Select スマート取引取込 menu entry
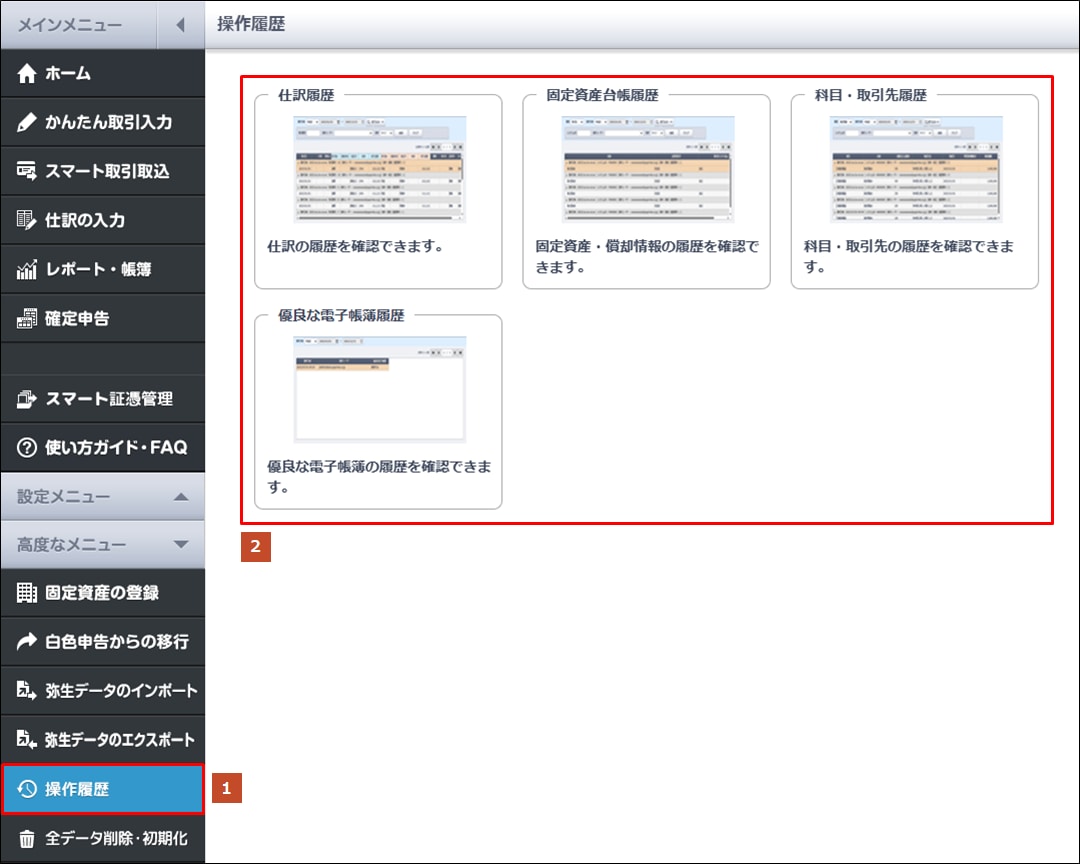Image resolution: width=1080 pixels, height=864 pixels. click(103, 172)
